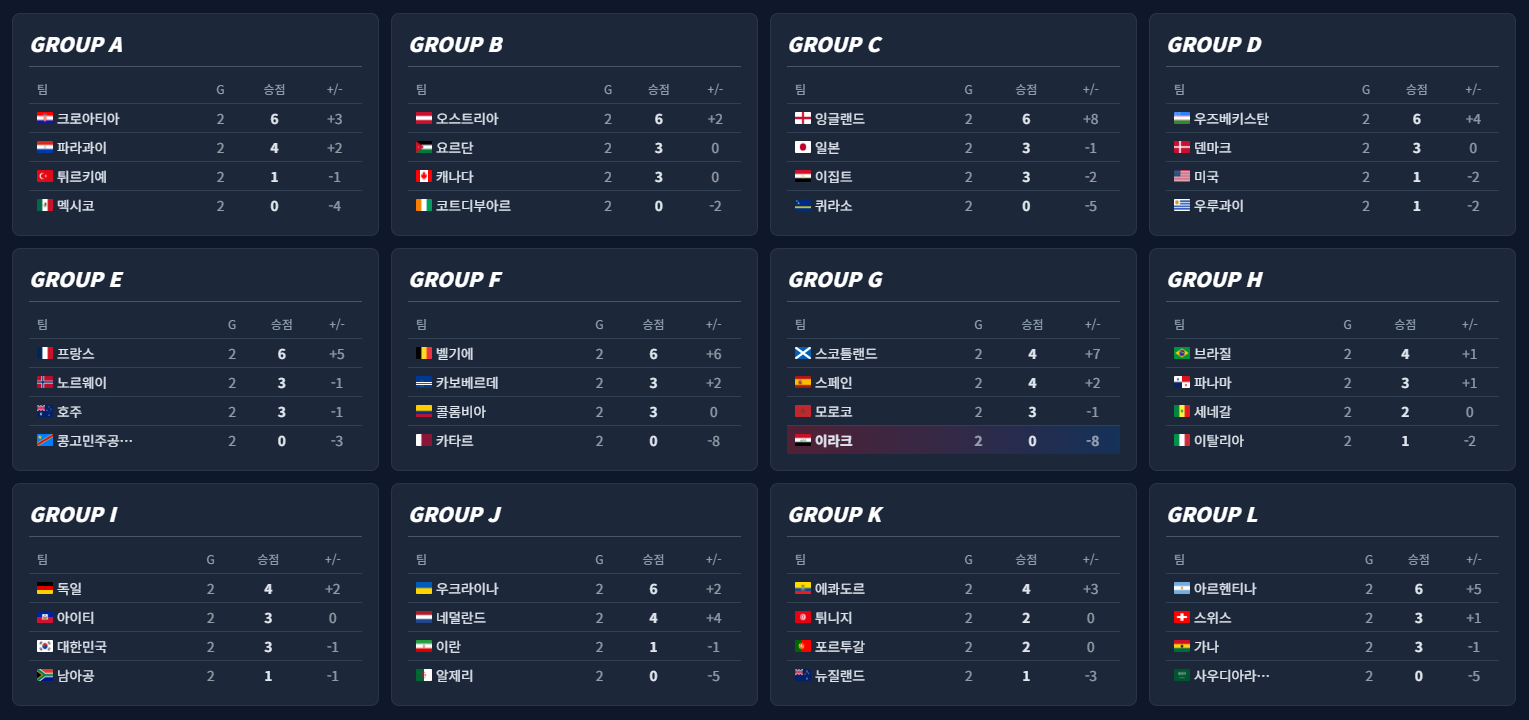Click the South Korea flag in Group I
The image size is (1529, 720).
click(x=44, y=647)
